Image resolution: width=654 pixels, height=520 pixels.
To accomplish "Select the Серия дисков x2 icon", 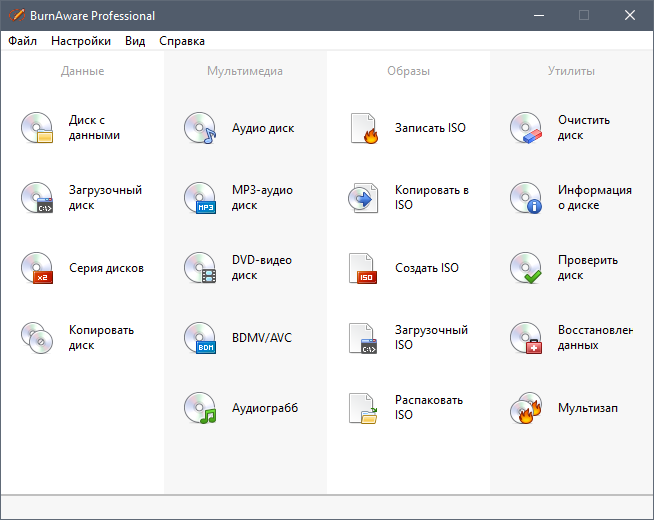I will [x=37, y=268].
